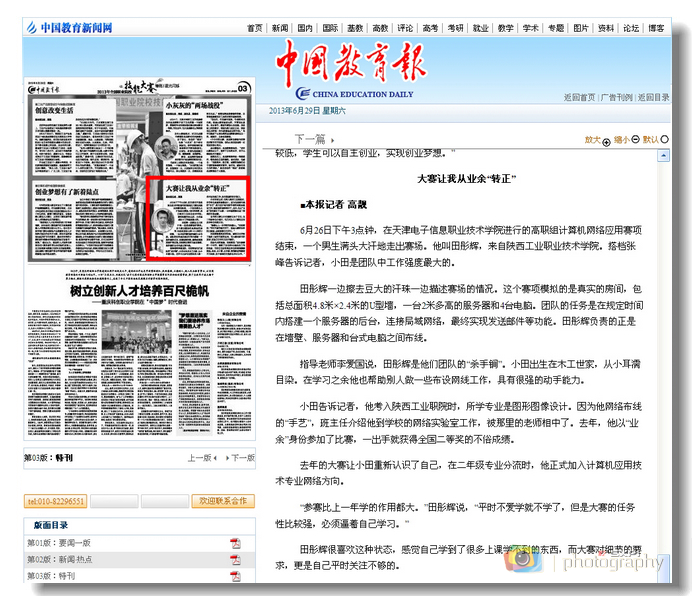The width and height of the screenshot is (692, 596).
Task: Click the zoom-in plus icon beside 放大
Action: tap(606, 142)
